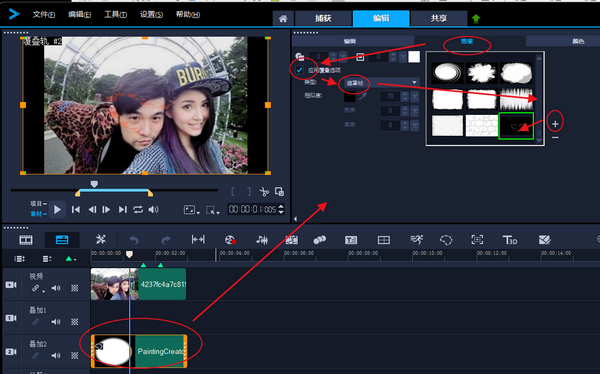Toggle the apply overlay options checkbox

299,70
